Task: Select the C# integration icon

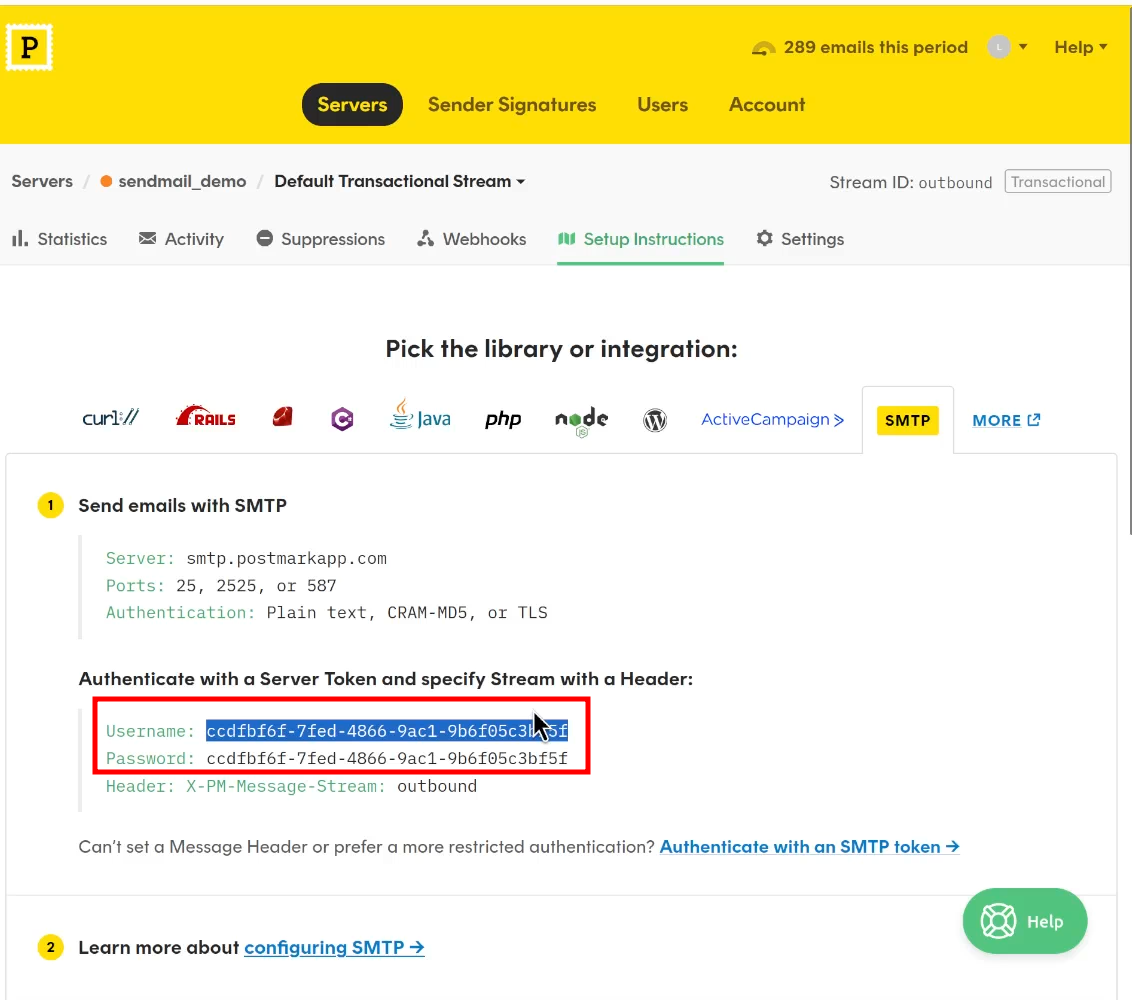Action: pos(342,419)
